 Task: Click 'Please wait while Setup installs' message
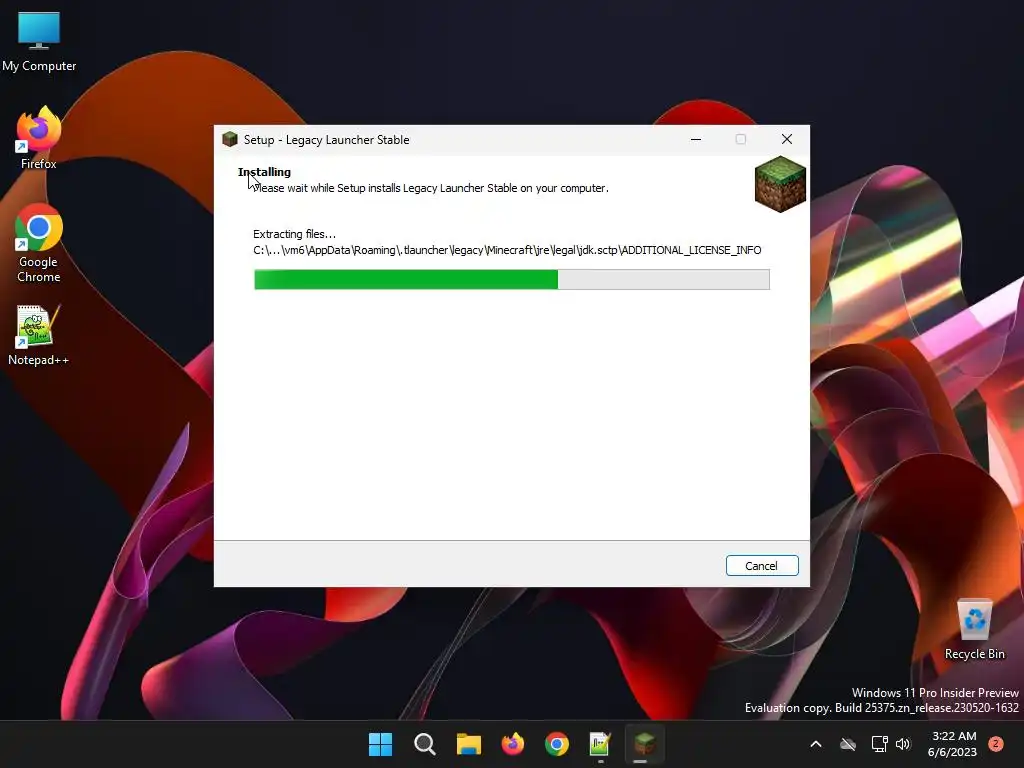[430, 188]
